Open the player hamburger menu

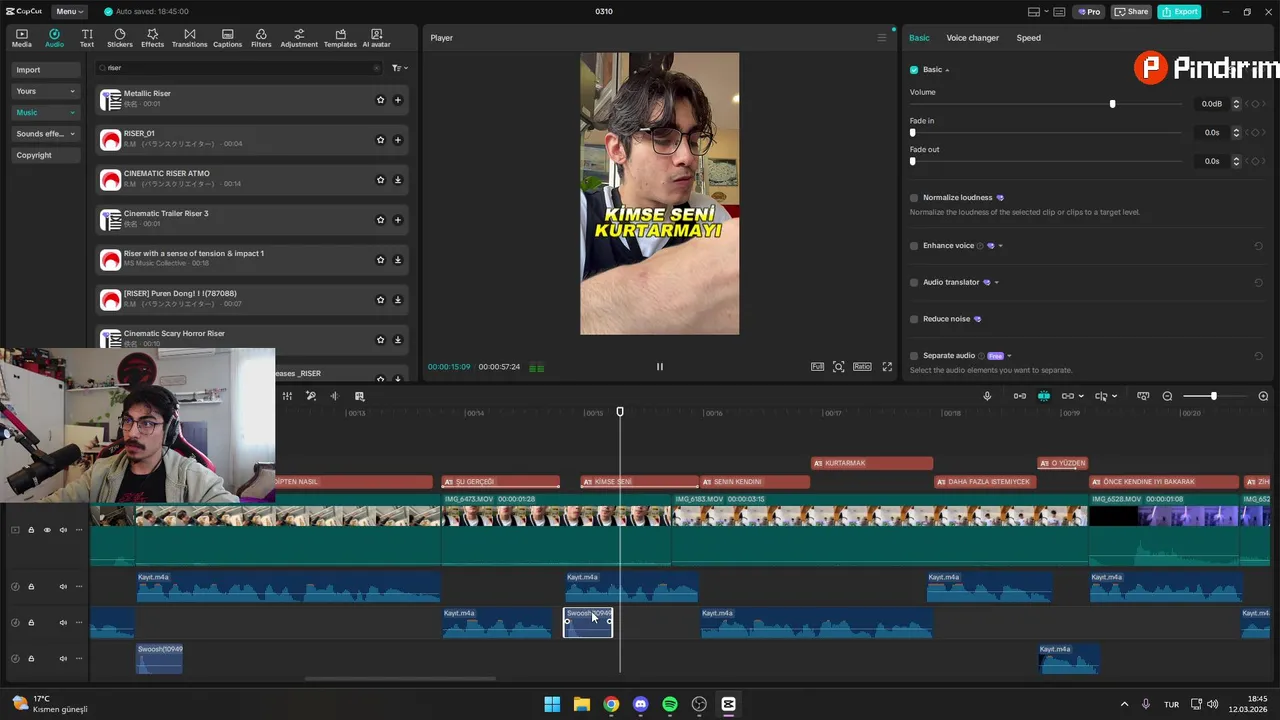point(881,38)
